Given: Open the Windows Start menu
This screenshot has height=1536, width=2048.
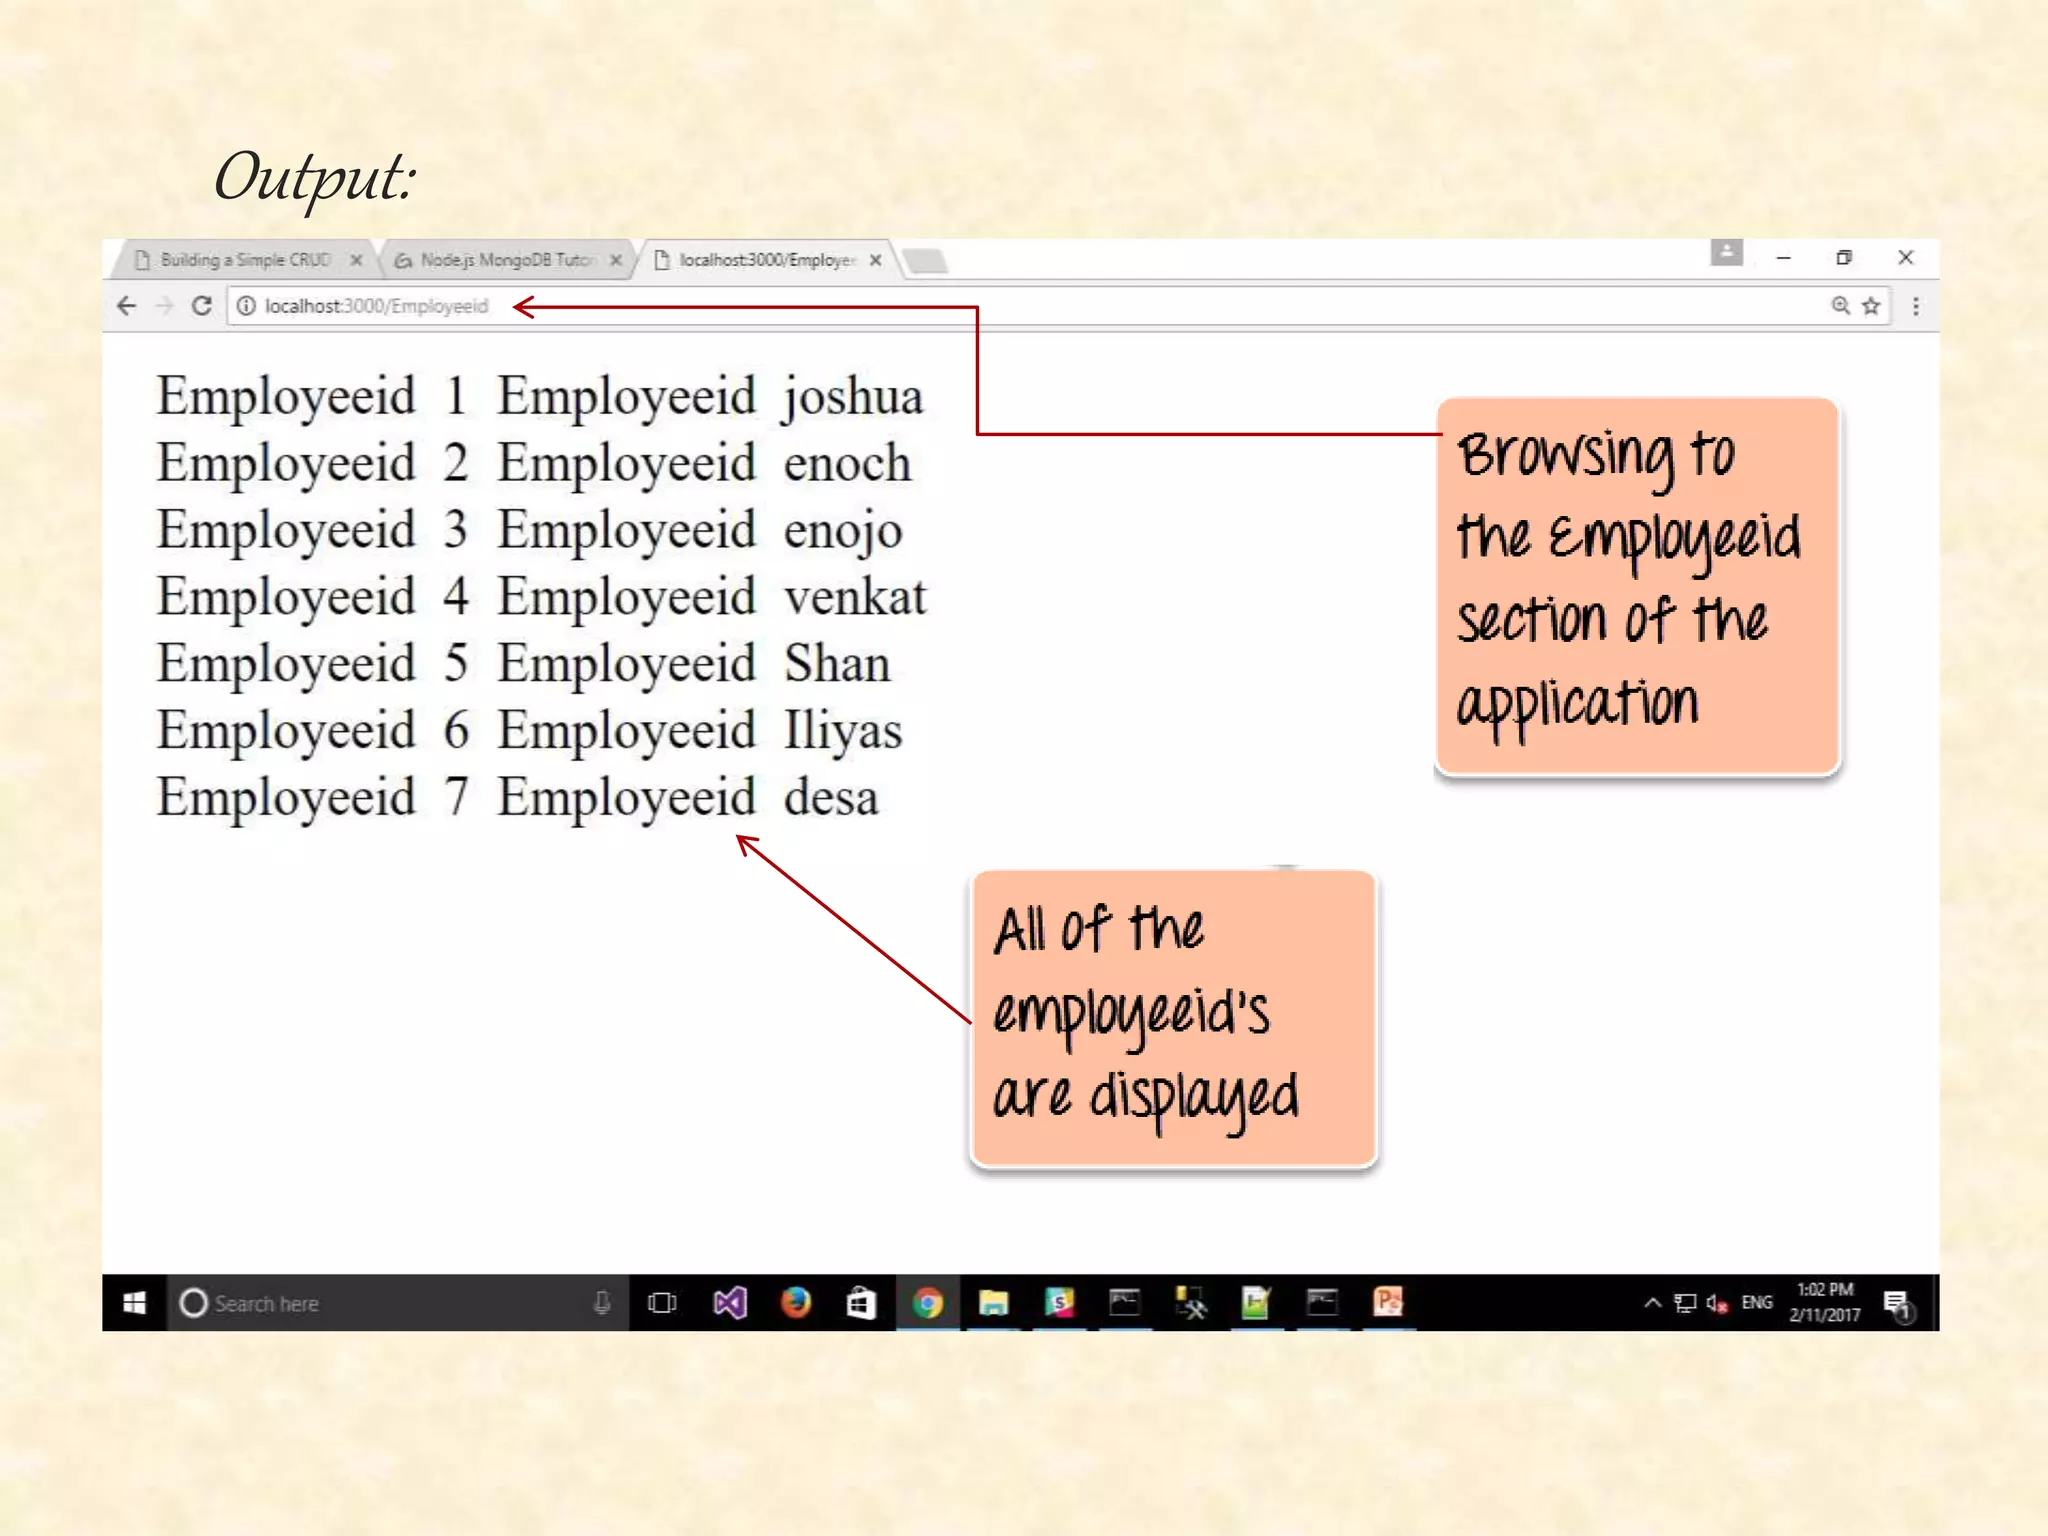Looking at the screenshot, I should pyautogui.click(x=135, y=1303).
